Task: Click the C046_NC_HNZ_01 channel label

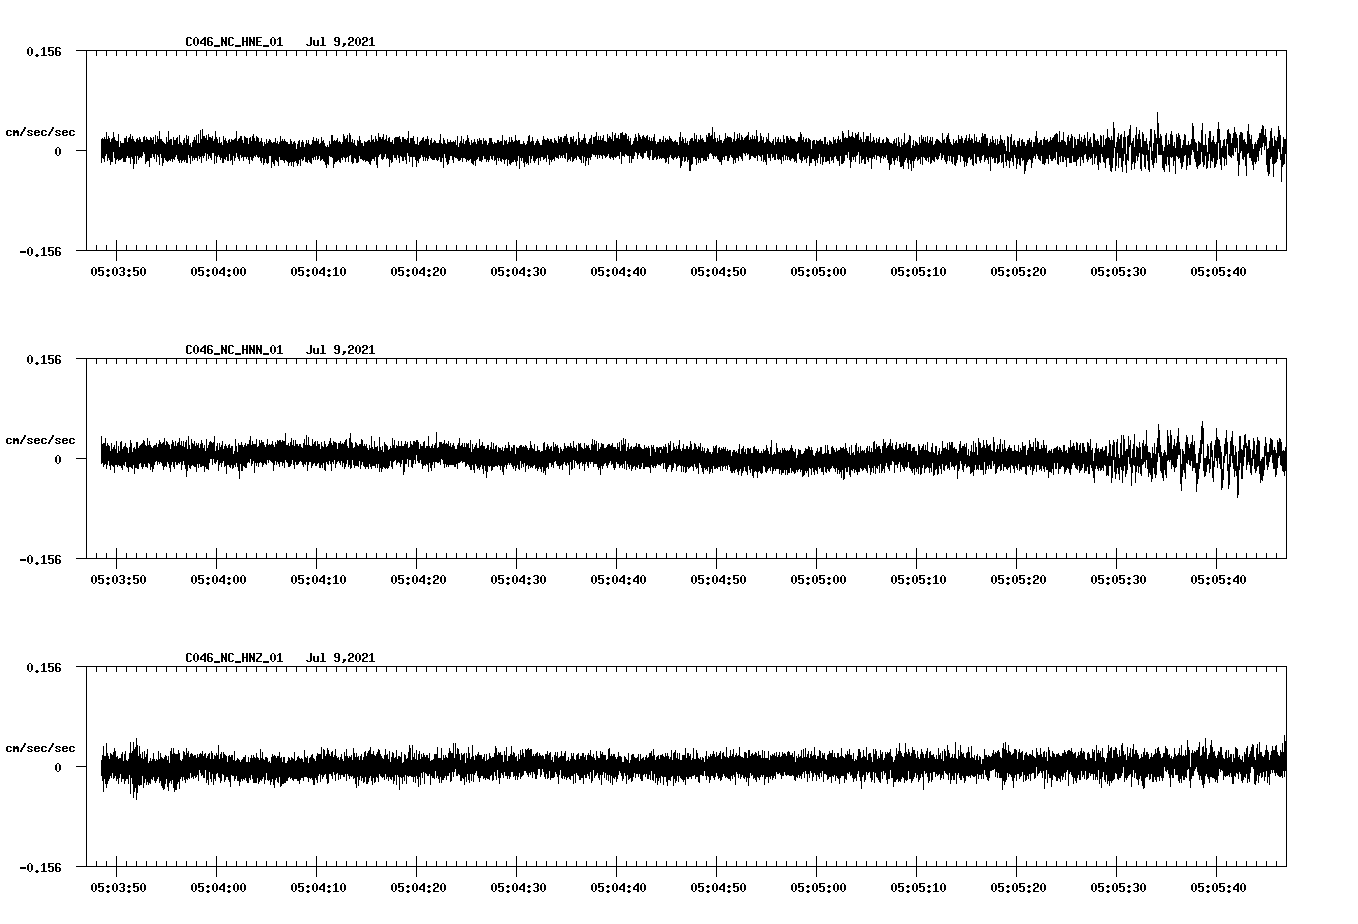Action: click(233, 658)
